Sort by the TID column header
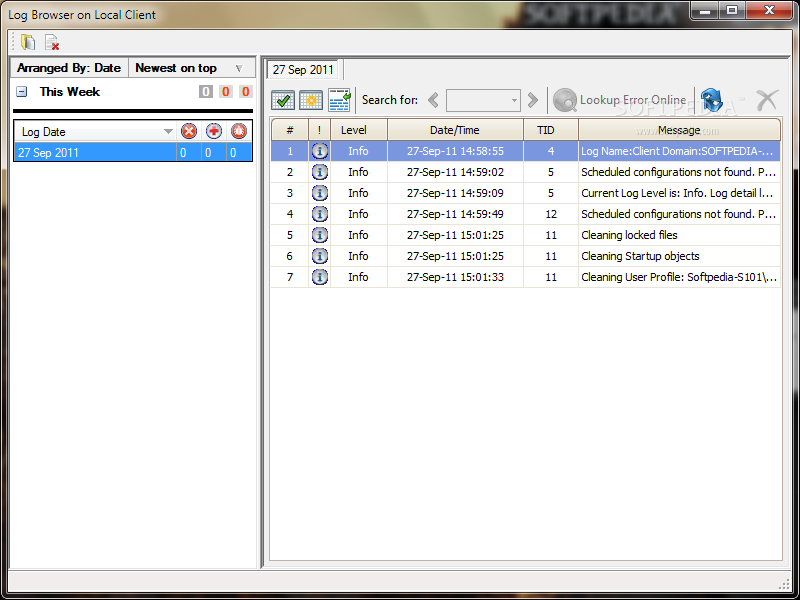 551,130
